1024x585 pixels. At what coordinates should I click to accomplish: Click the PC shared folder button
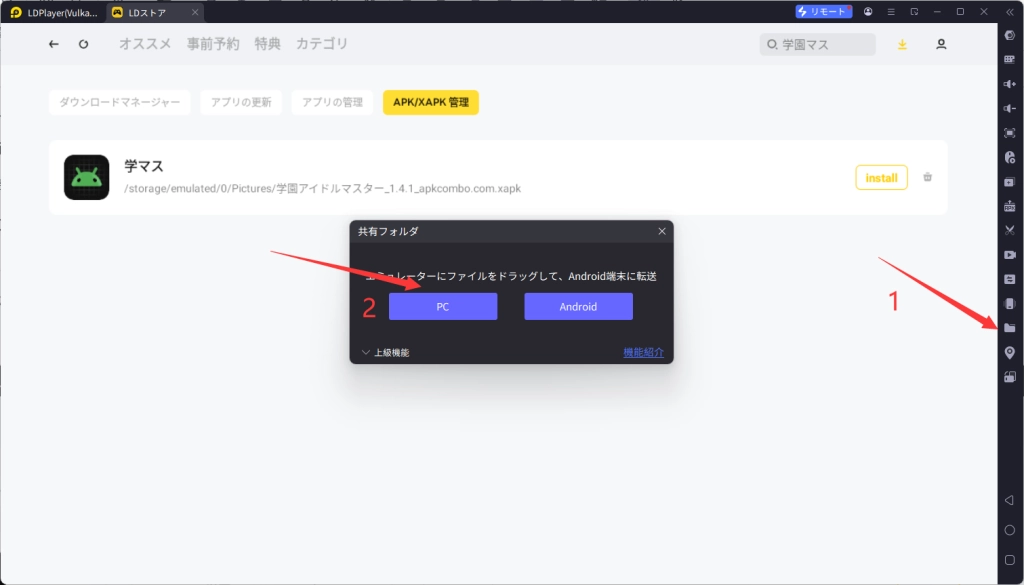click(x=443, y=306)
